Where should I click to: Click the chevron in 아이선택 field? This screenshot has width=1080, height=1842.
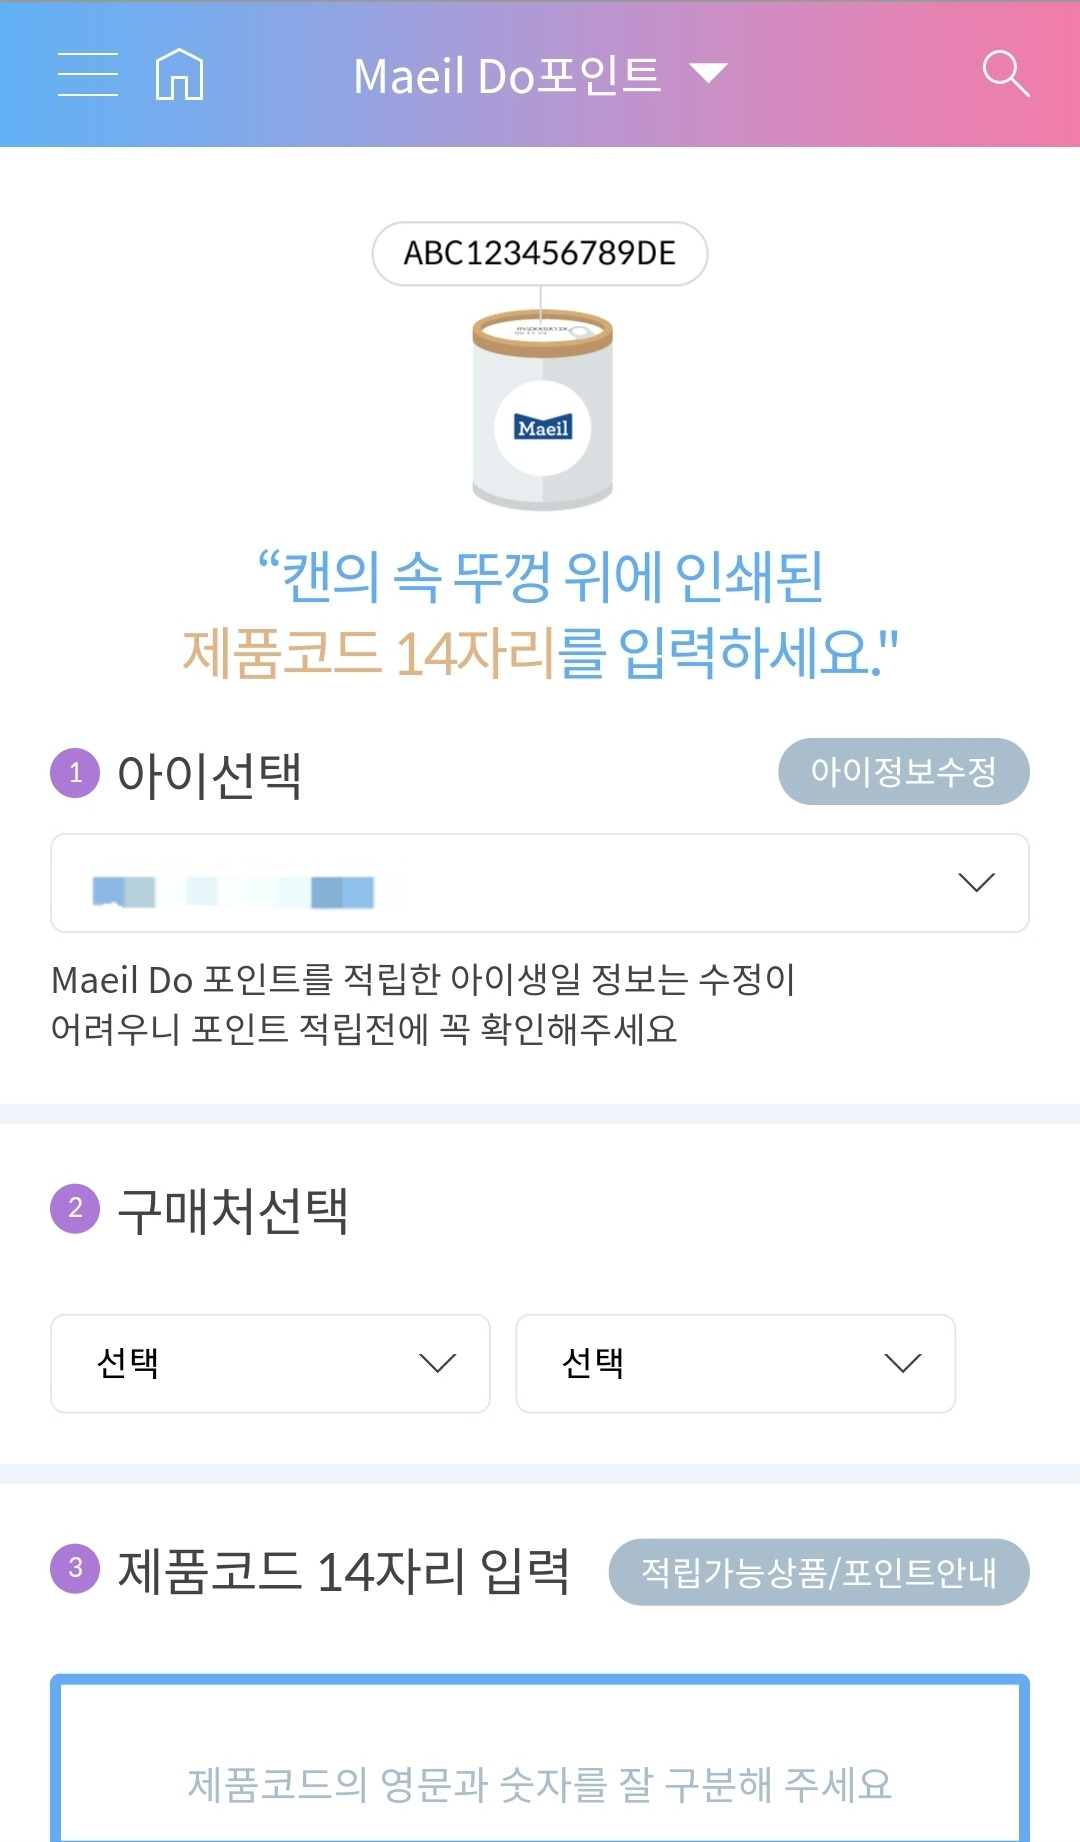pyautogui.click(x=976, y=882)
